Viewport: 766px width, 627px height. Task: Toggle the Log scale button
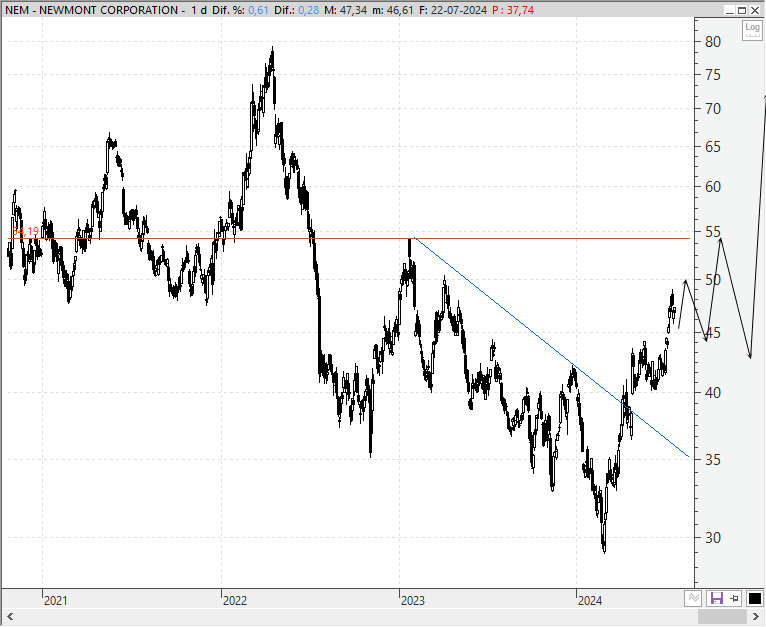[752, 31]
